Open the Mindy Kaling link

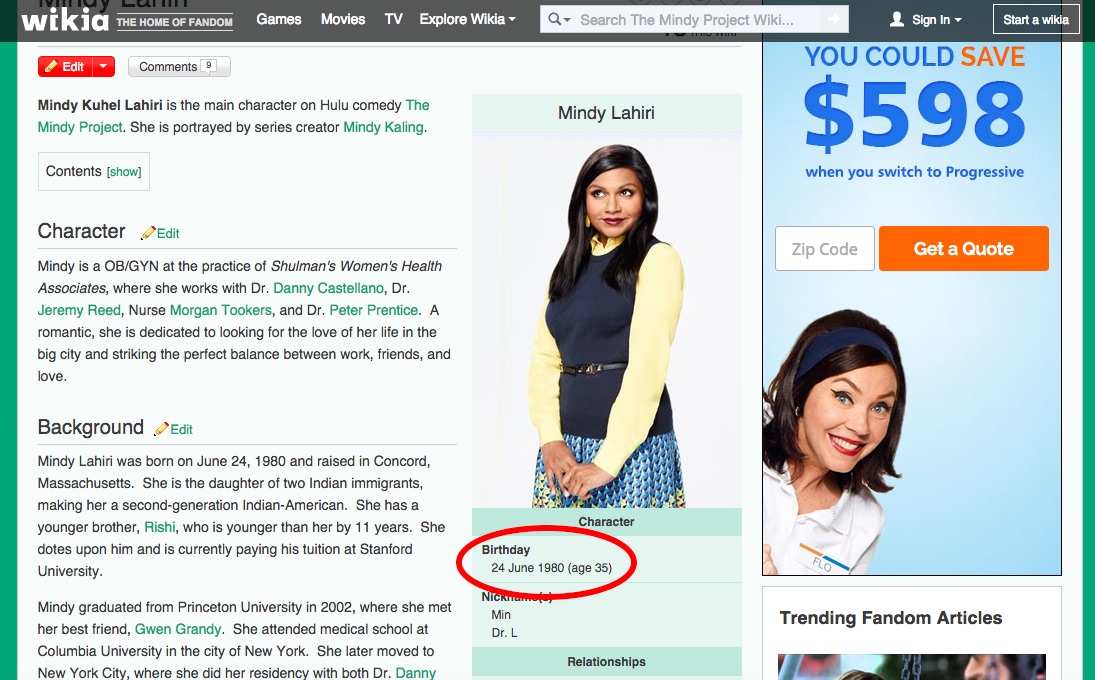383,127
